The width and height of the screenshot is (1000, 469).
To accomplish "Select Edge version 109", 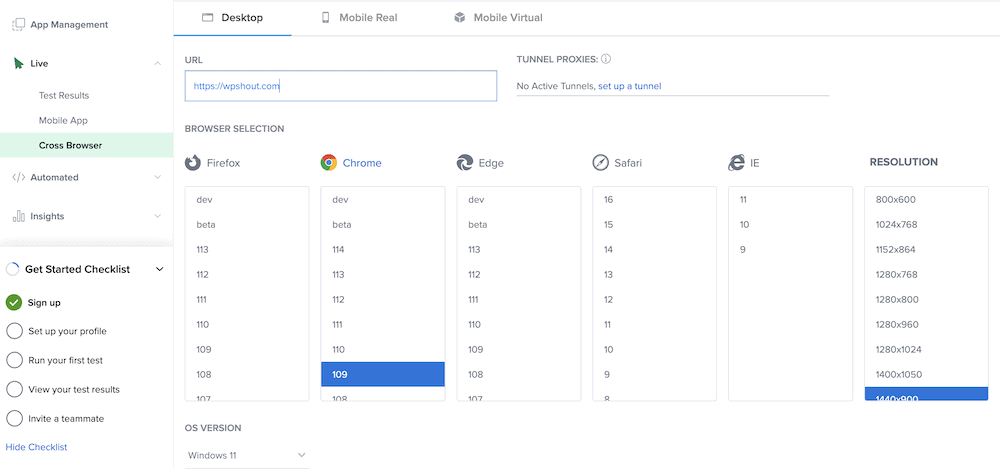I will [x=518, y=350].
